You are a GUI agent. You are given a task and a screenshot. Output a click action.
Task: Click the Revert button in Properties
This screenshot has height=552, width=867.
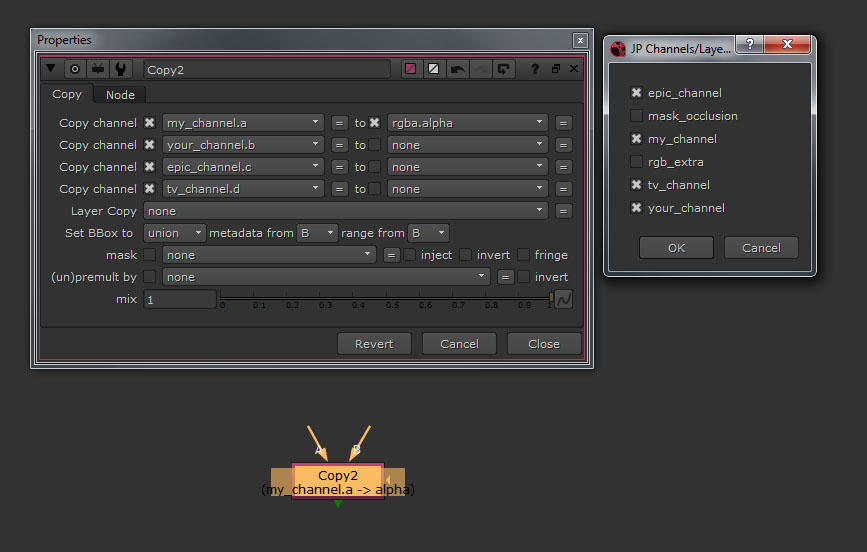(x=373, y=344)
